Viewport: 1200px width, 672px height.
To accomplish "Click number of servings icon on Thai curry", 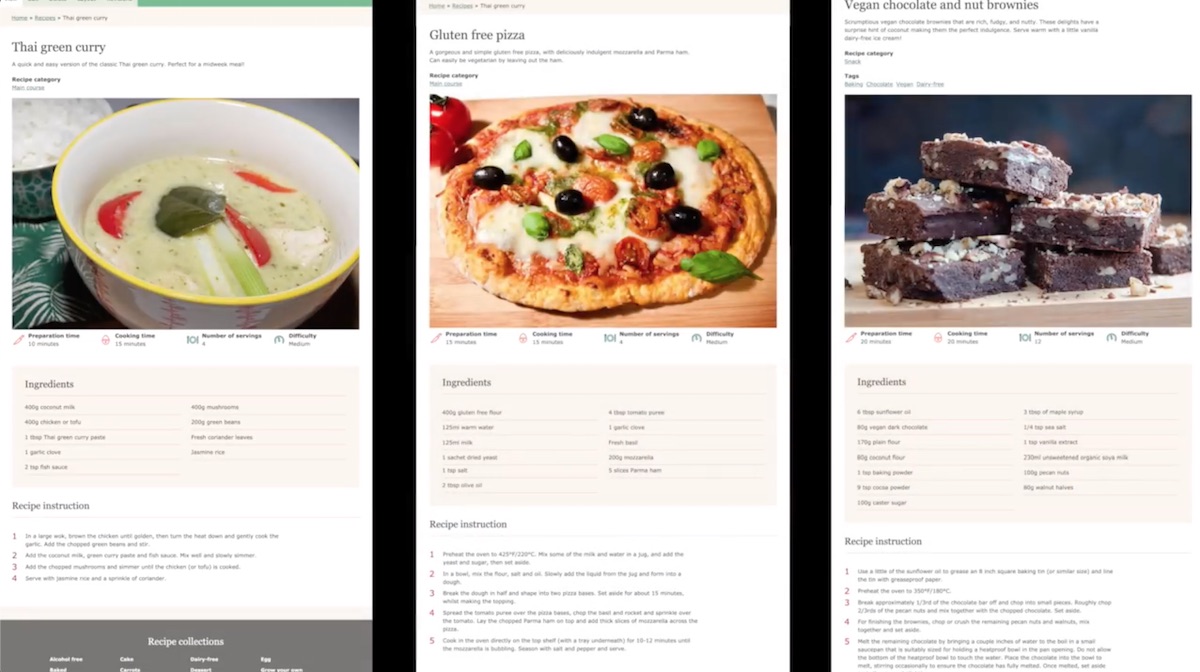I will [x=193, y=339].
